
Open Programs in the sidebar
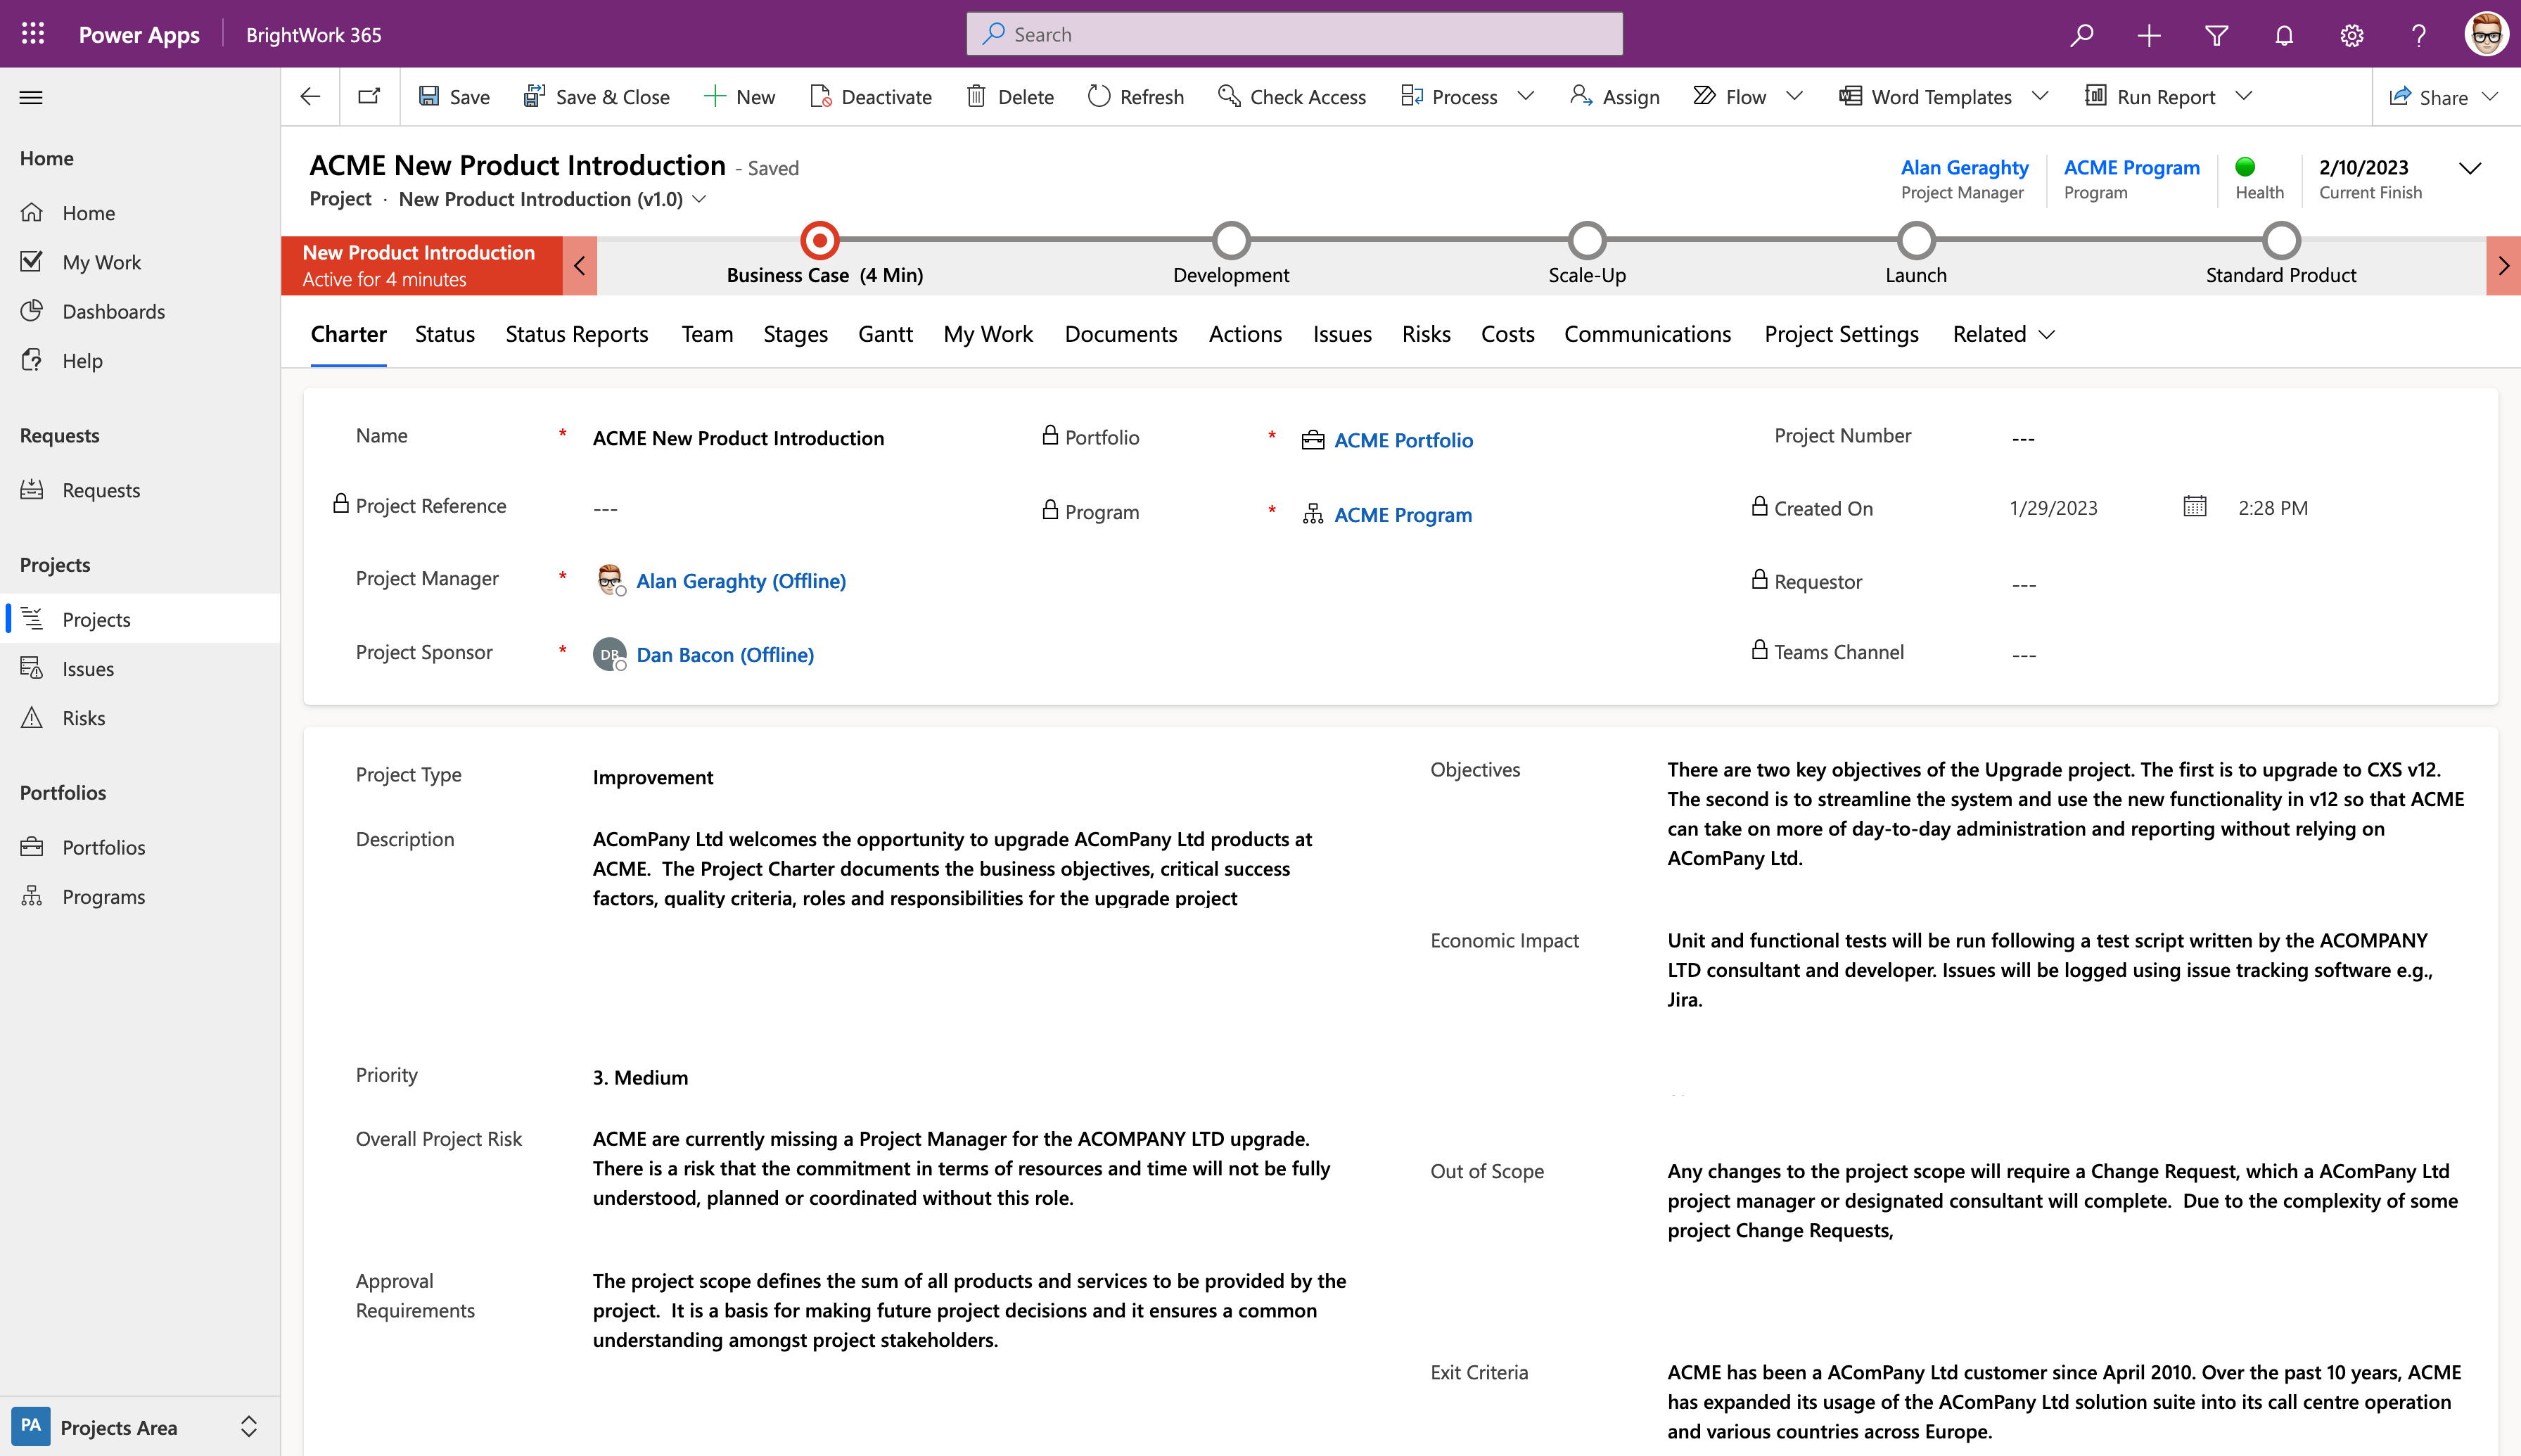[x=140, y=896]
